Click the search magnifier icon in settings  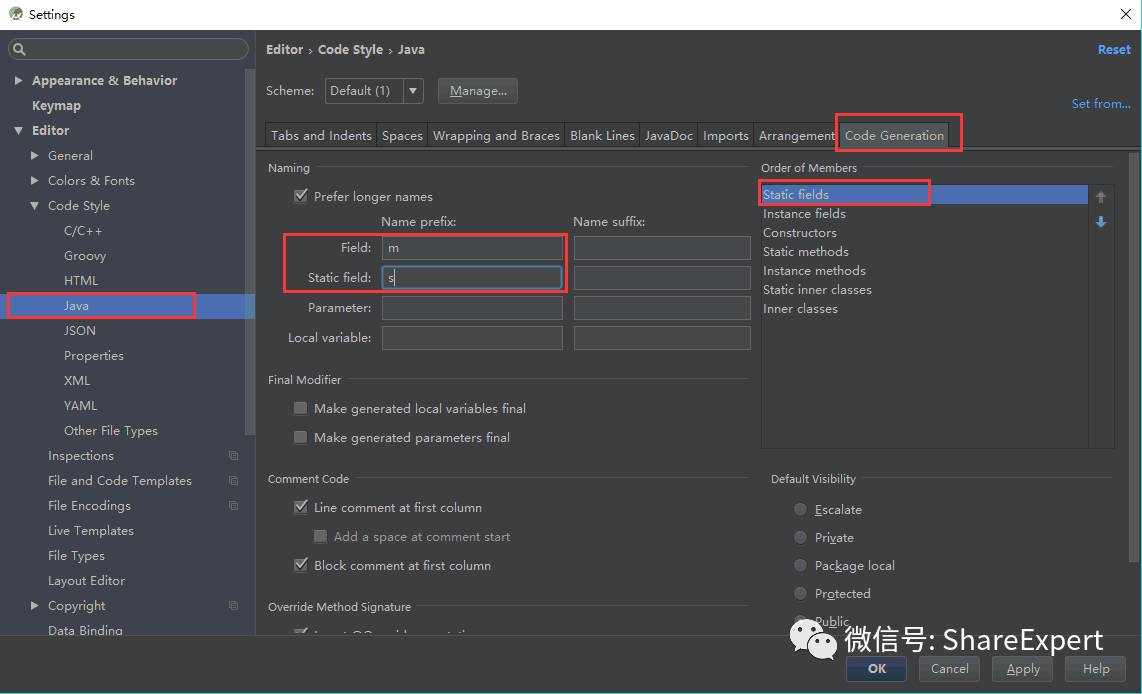point(20,49)
